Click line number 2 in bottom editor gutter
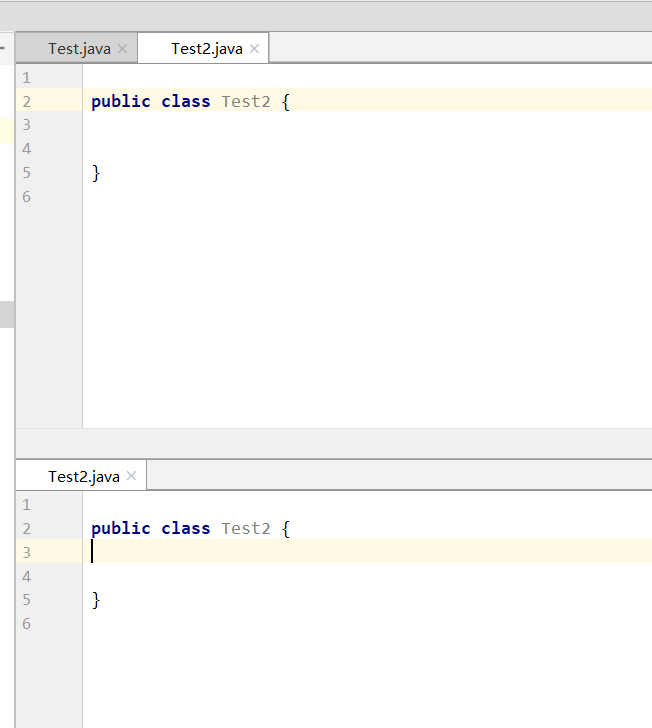 pos(26,529)
